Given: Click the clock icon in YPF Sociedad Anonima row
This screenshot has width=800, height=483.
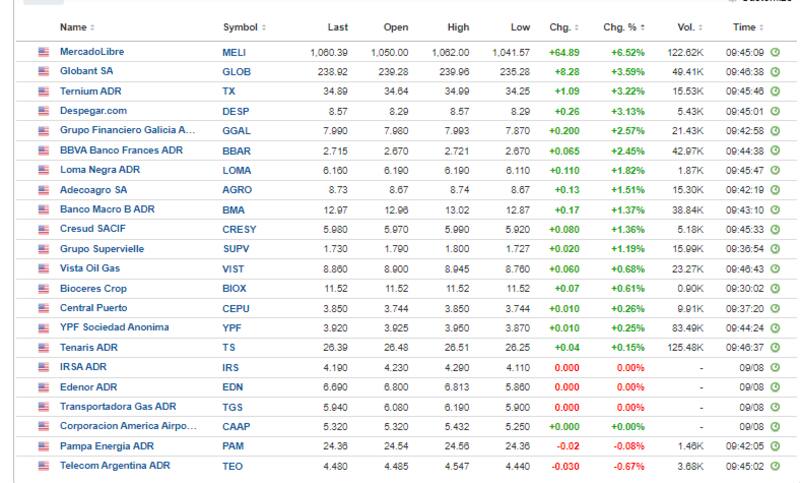Looking at the screenshot, I should pyautogui.click(x=776, y=328).
